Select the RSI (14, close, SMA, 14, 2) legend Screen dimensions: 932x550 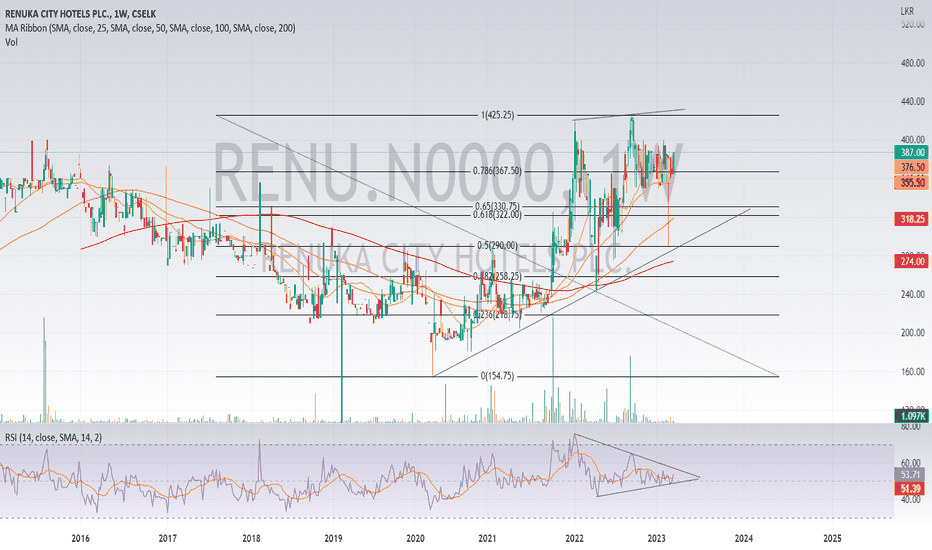pos(53,438)
